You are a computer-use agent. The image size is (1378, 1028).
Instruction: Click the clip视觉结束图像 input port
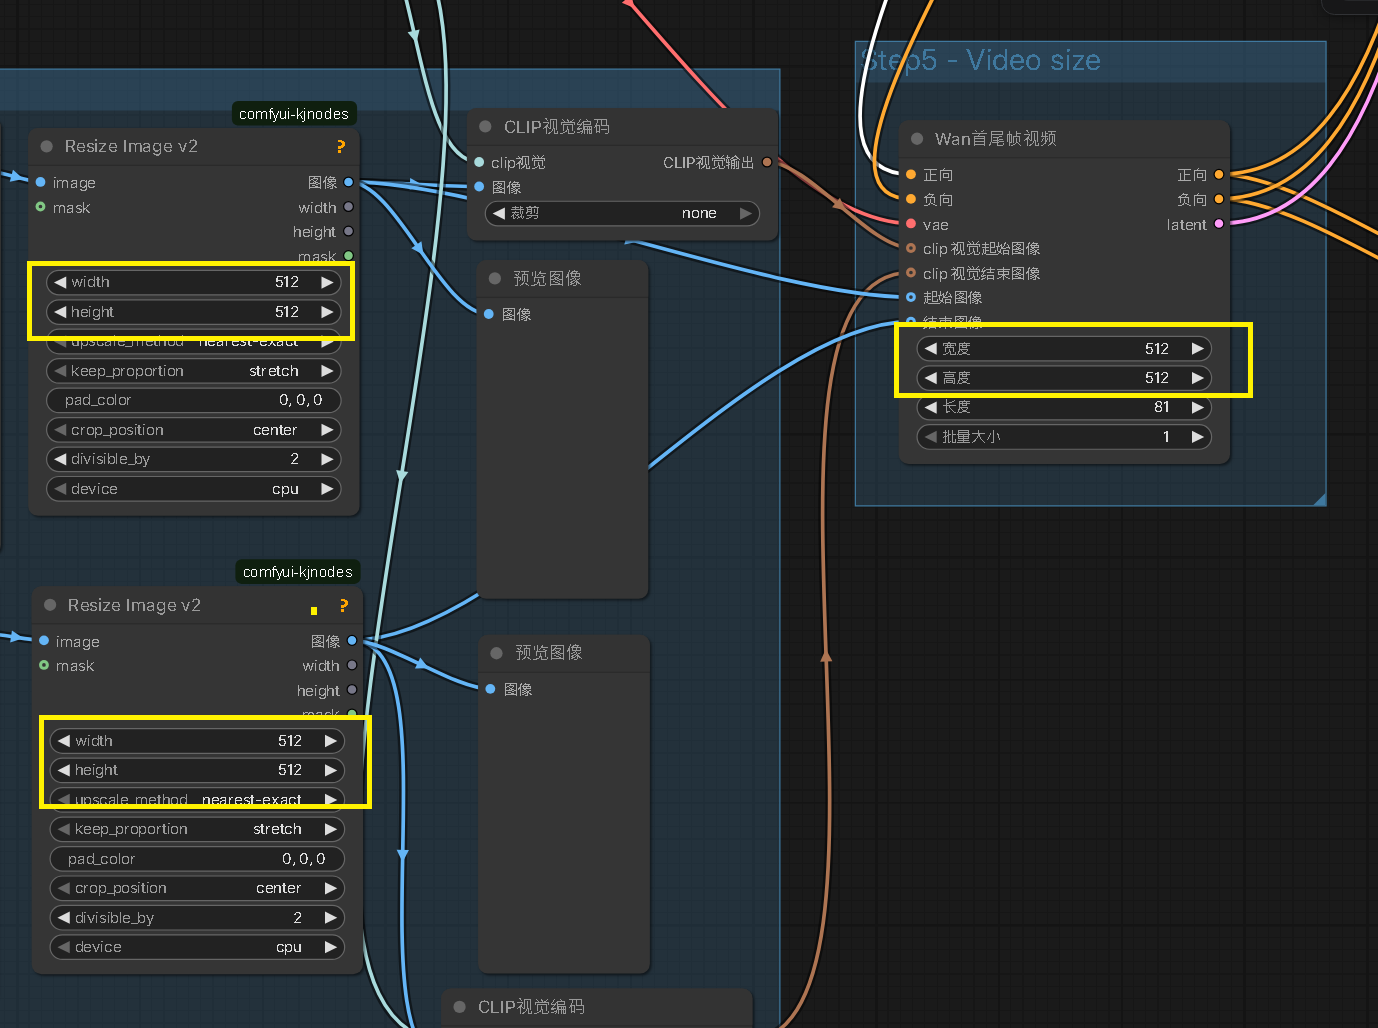click(911, 273)
